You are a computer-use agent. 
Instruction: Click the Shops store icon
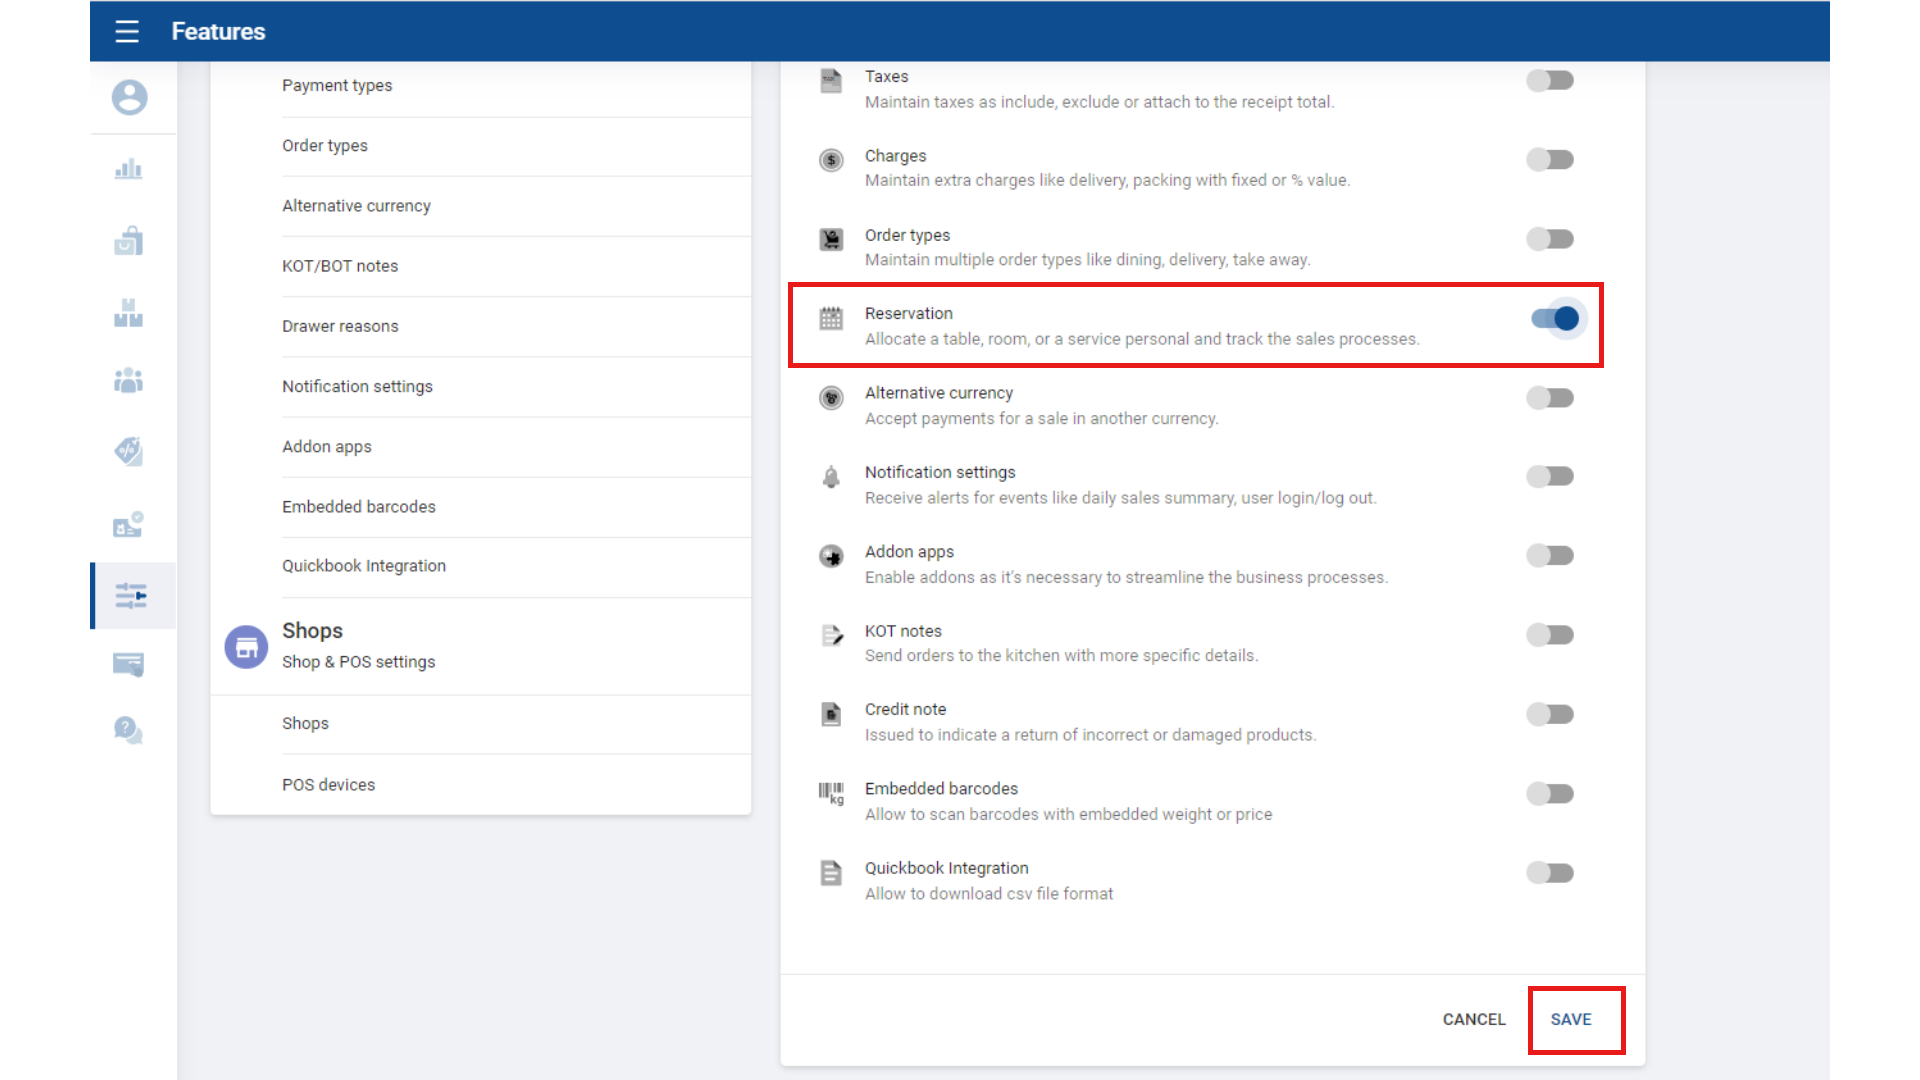coord(246,647)
